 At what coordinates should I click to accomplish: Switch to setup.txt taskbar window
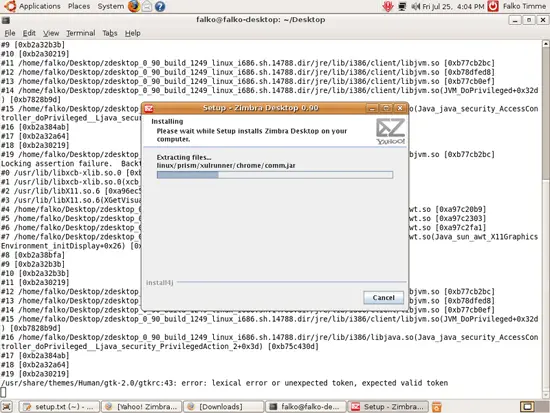[59, 407]
